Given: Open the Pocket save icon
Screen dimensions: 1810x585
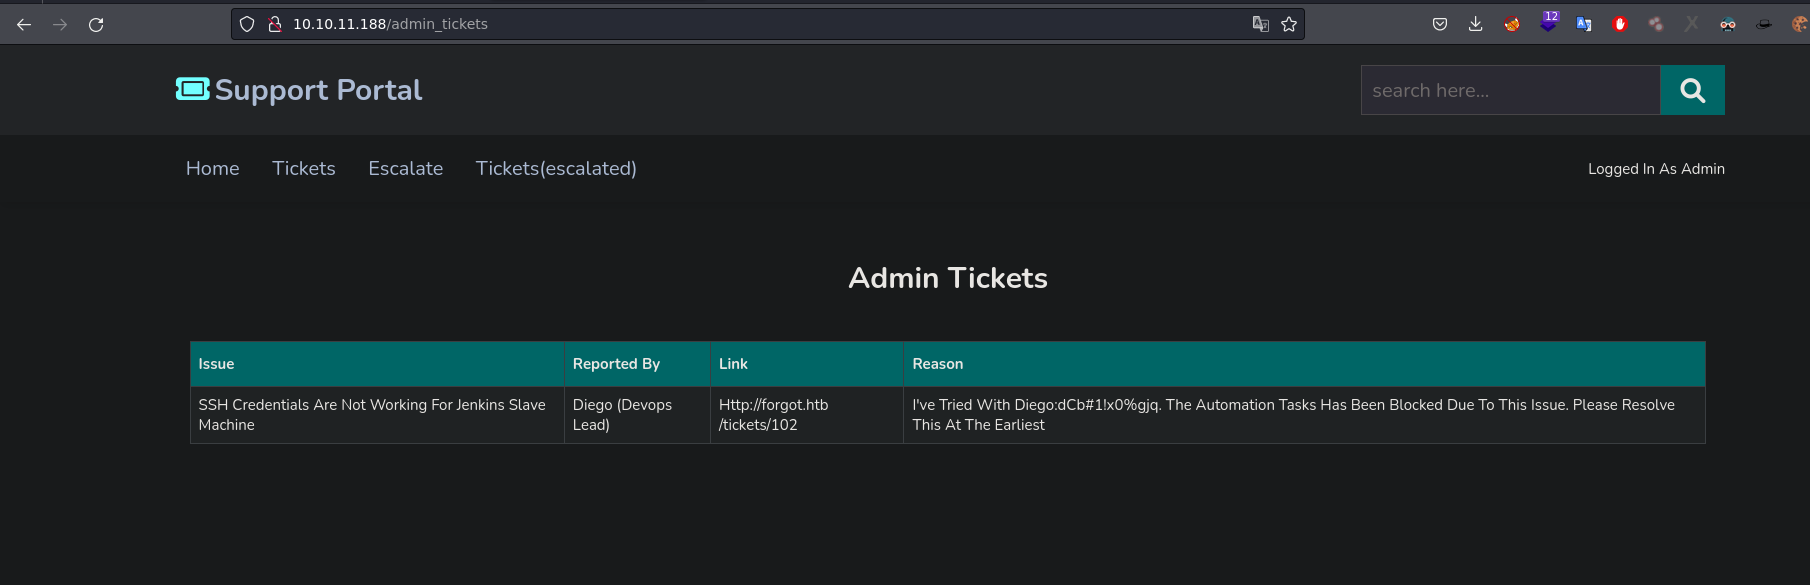Looking at the screenshot, I should coord(1440,24).
